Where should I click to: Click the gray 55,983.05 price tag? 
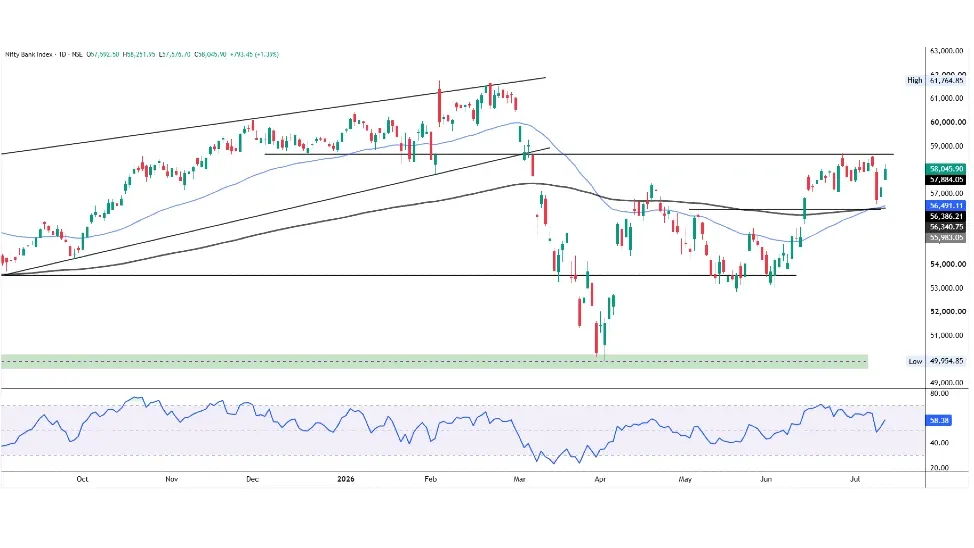(x=946, y=237)
